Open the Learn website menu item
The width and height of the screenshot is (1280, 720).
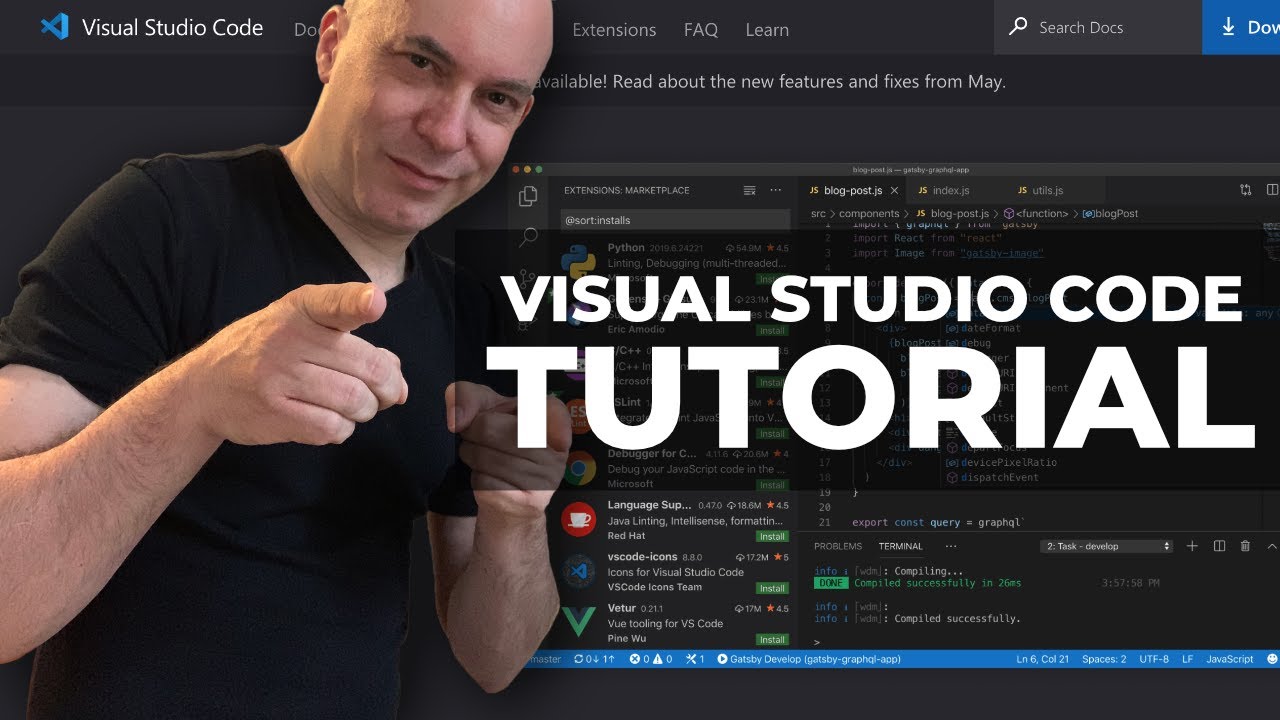(767, 30)
